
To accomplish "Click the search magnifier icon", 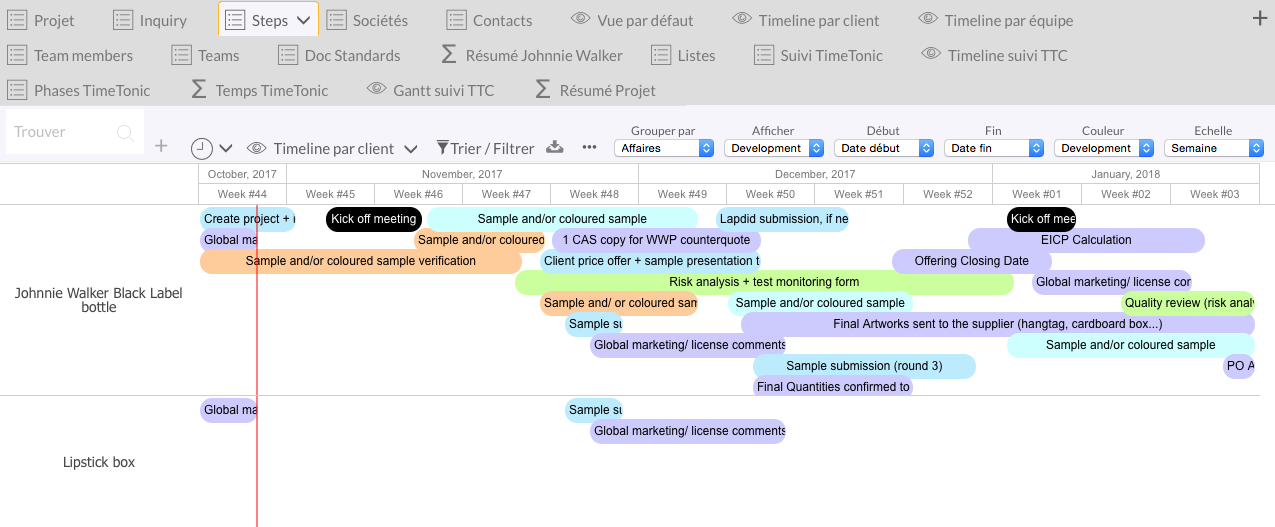I will 125,132.
